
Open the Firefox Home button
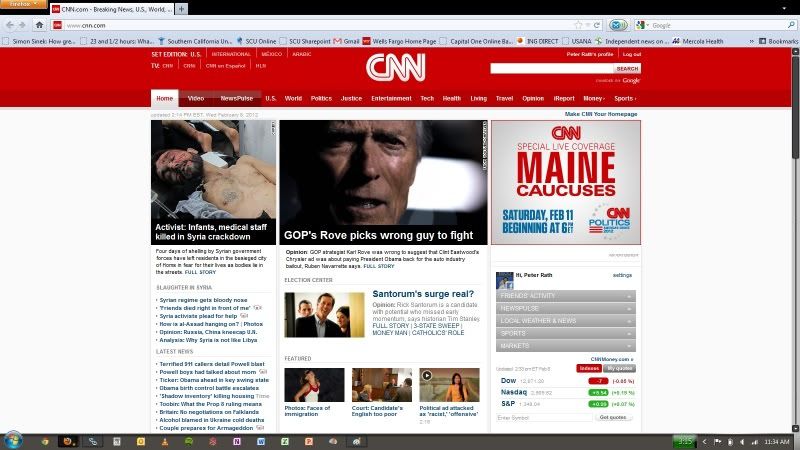39,24
